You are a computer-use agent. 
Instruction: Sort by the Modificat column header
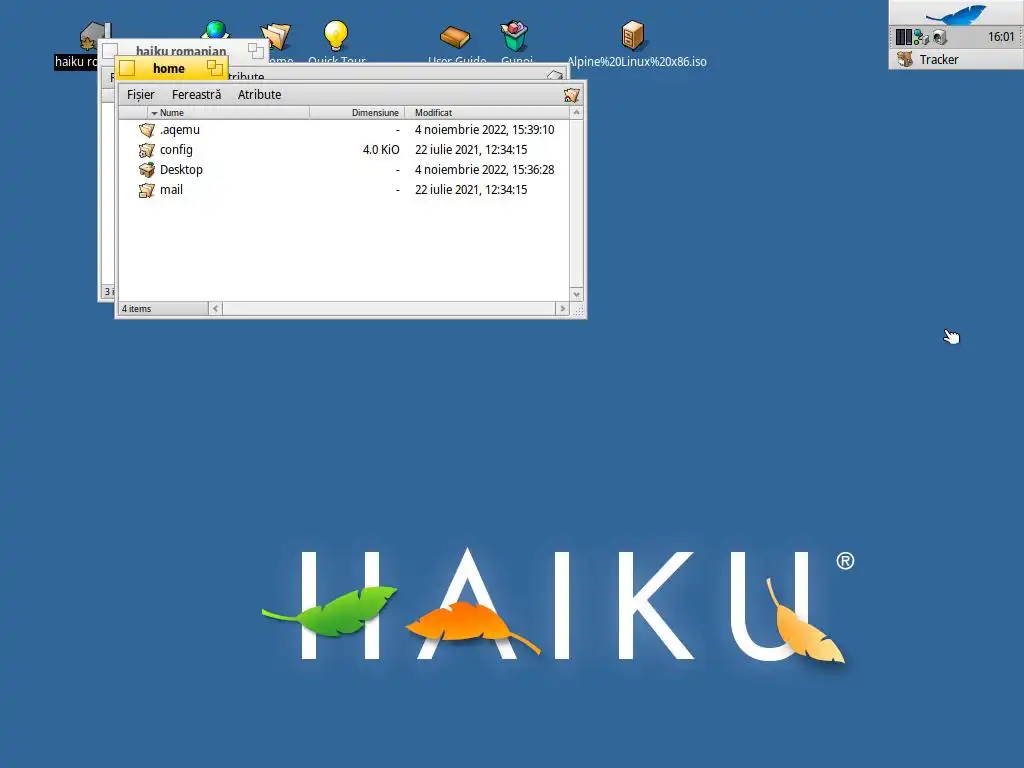(x=487, y=112)
